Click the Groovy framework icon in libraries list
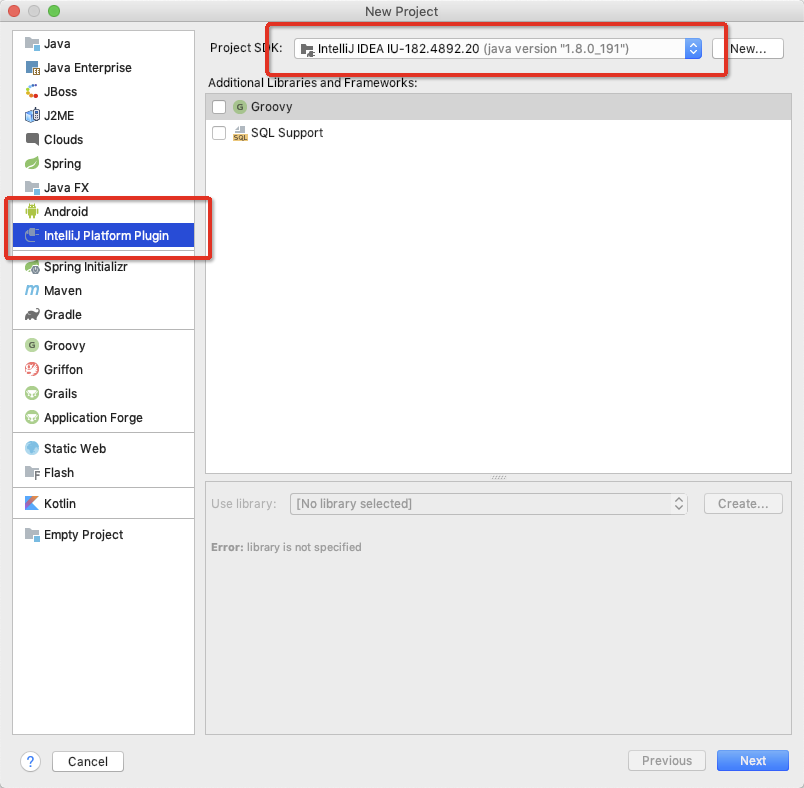 (x=239, y=107)
